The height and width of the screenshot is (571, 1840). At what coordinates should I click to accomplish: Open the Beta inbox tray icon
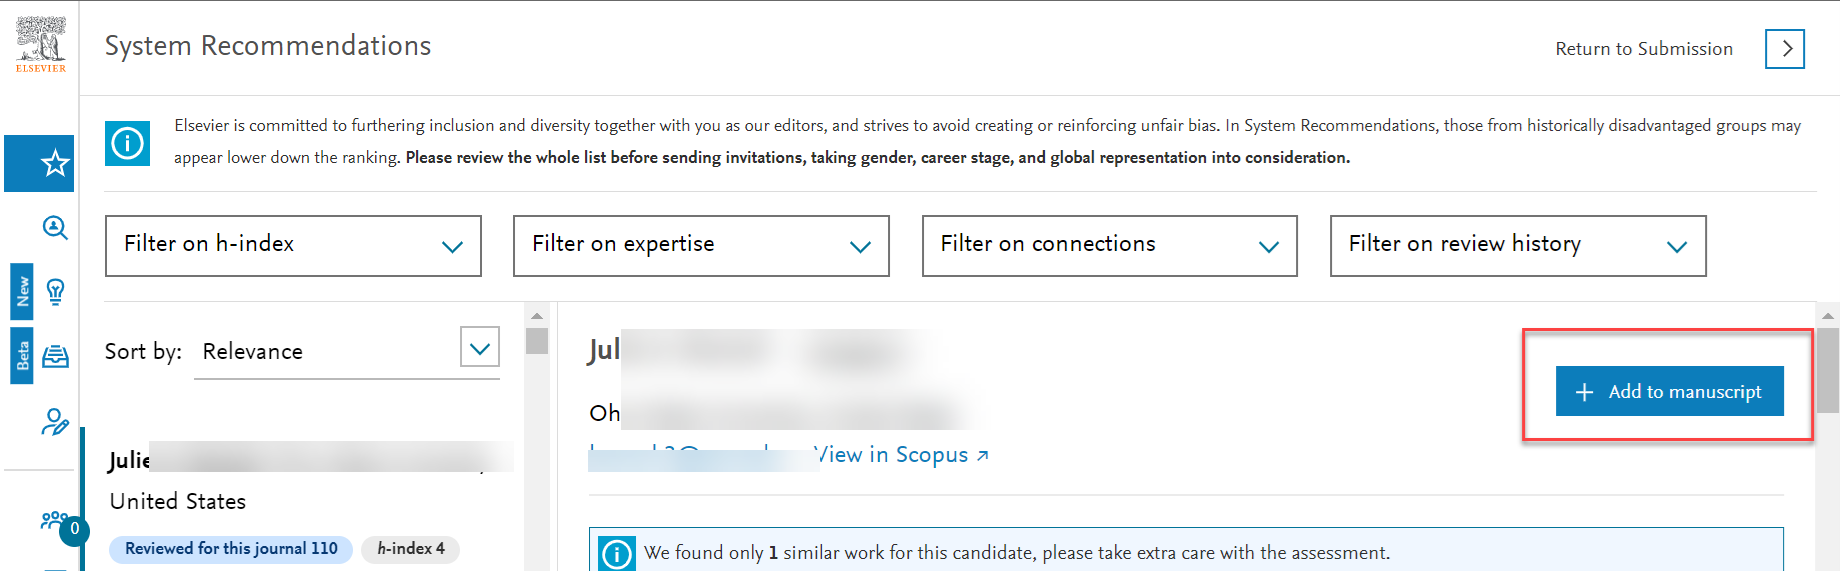pyautogui.click(x=56, y=356)
